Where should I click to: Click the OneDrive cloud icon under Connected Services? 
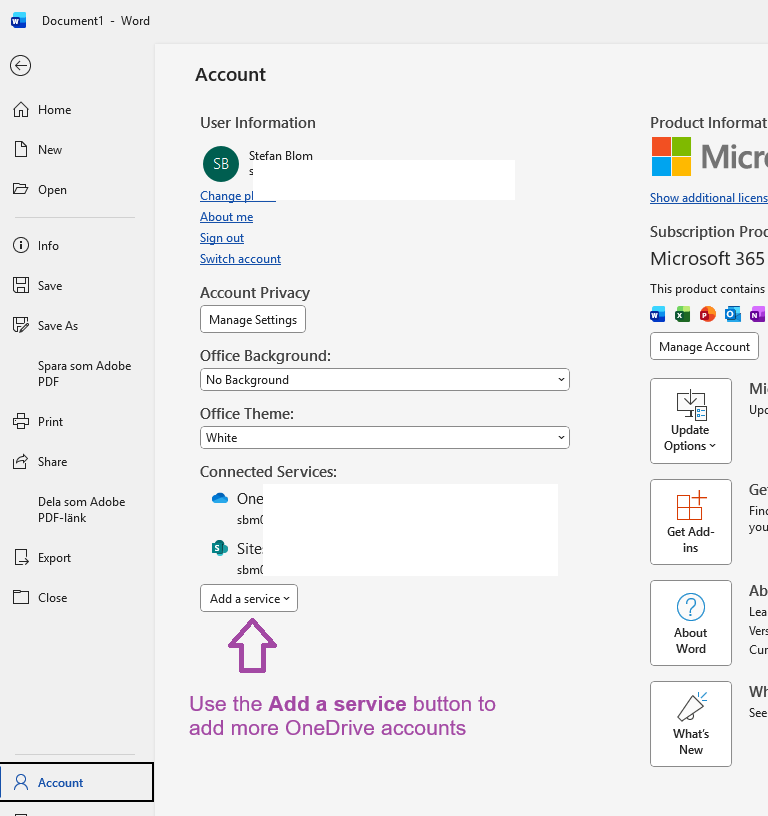[220, 499]
